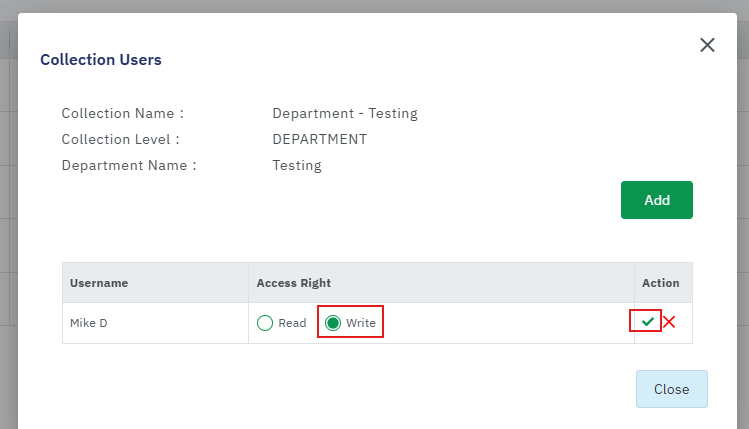The width and height of the screenshot is (749, 429).
Task: Click the Close button at bottom
Action: [671, 389]
